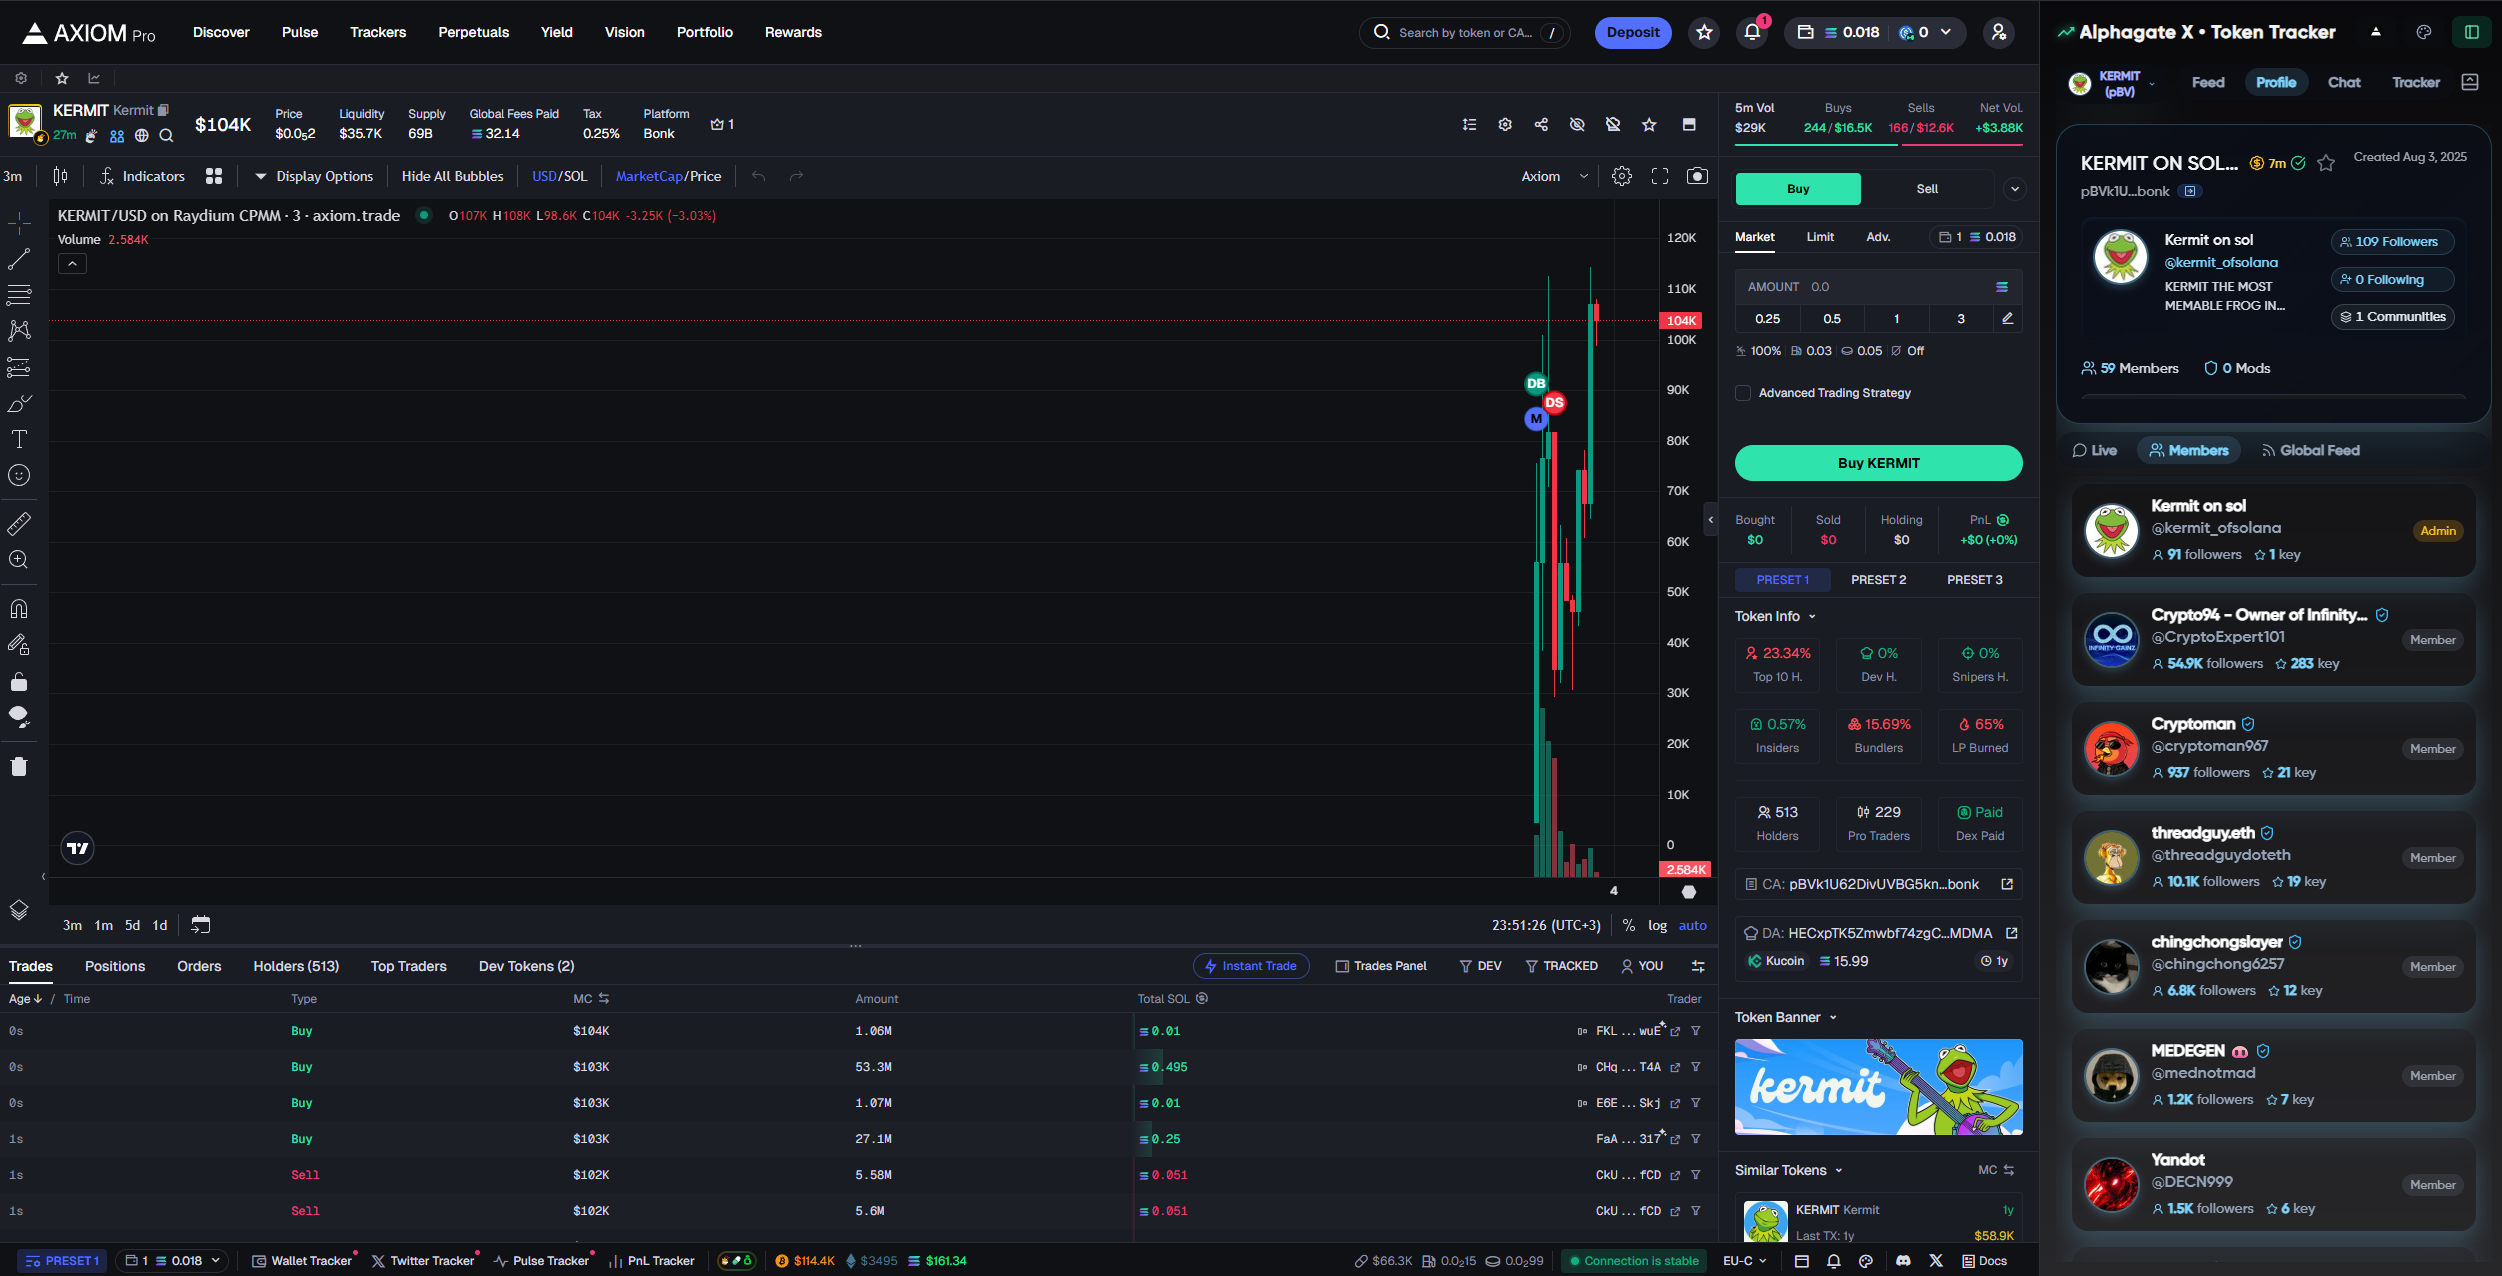Click the trash remove drawings icon
2502x1276 pixels.
[19, 767]
